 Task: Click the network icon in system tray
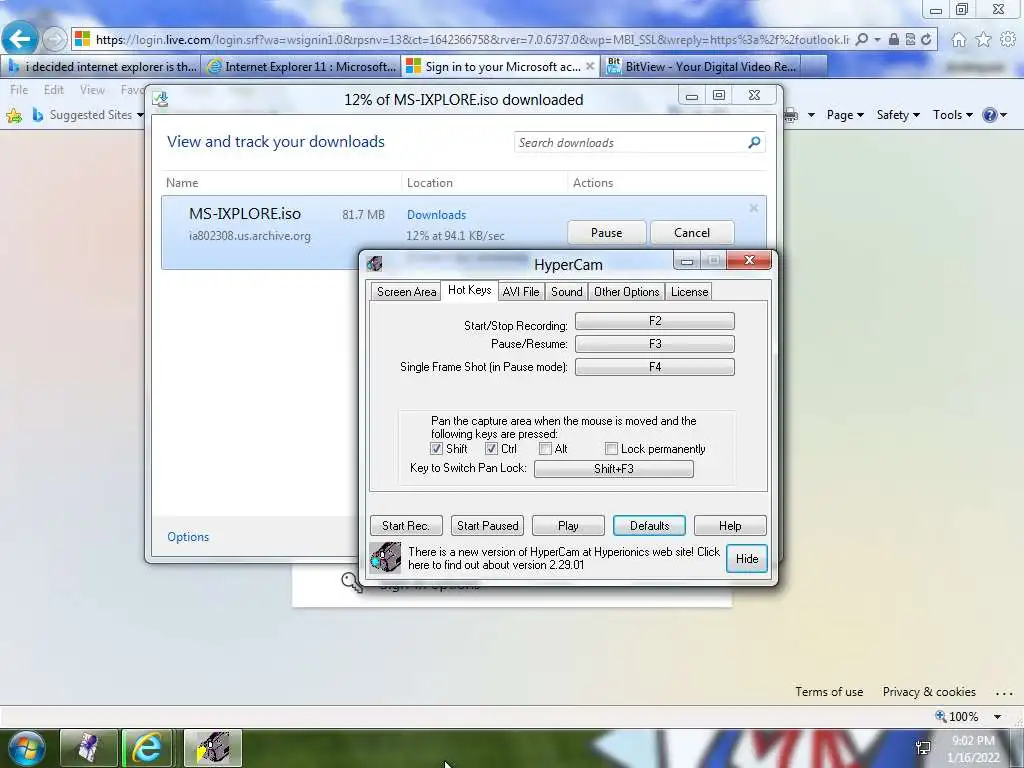923,748
